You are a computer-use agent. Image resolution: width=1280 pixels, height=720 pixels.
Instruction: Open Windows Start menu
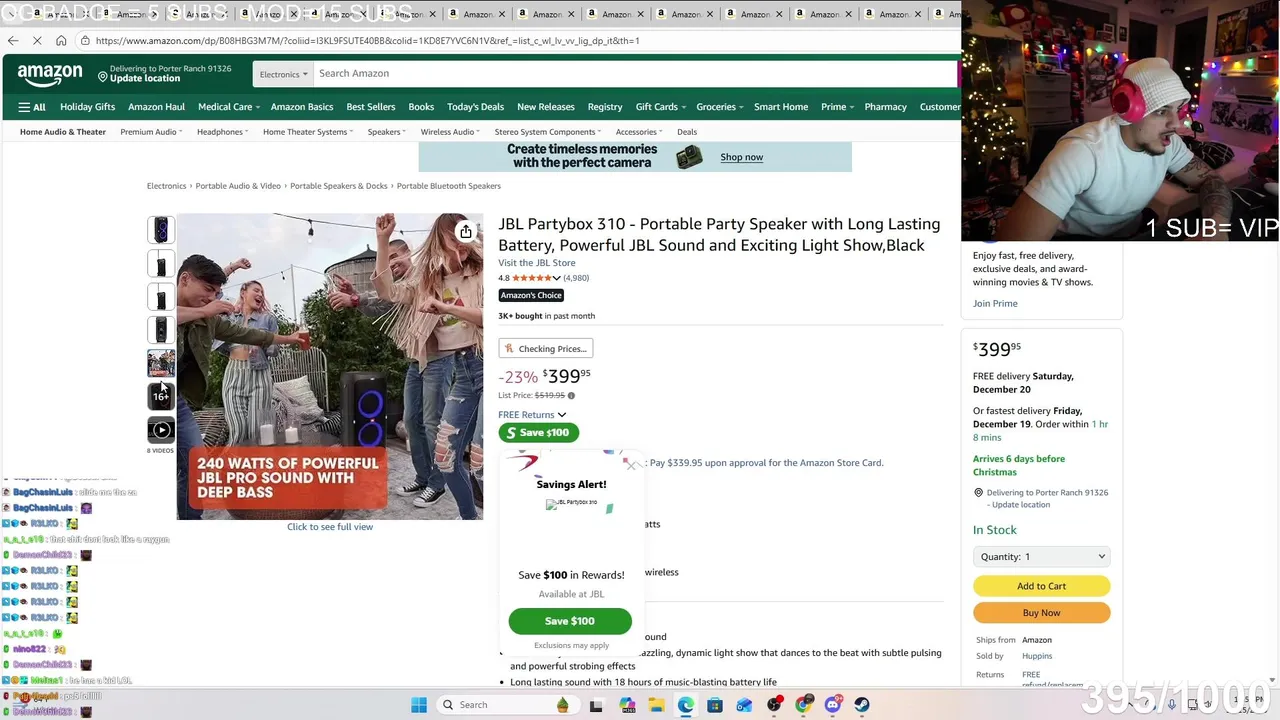419,705
